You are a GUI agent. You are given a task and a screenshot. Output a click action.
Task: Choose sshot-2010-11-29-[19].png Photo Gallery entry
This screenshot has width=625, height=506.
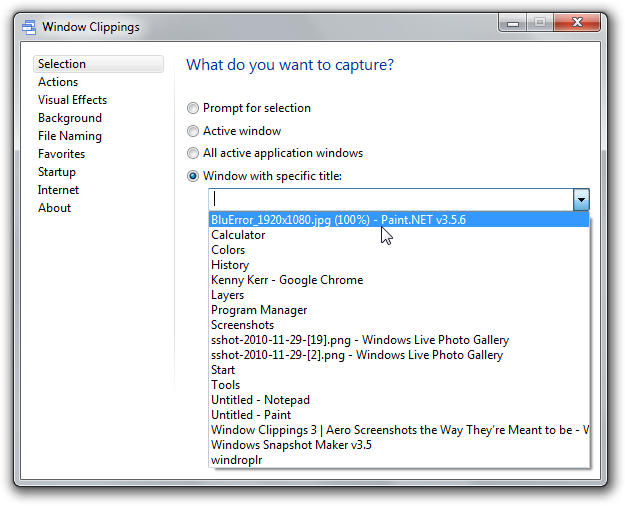[399, 340]
